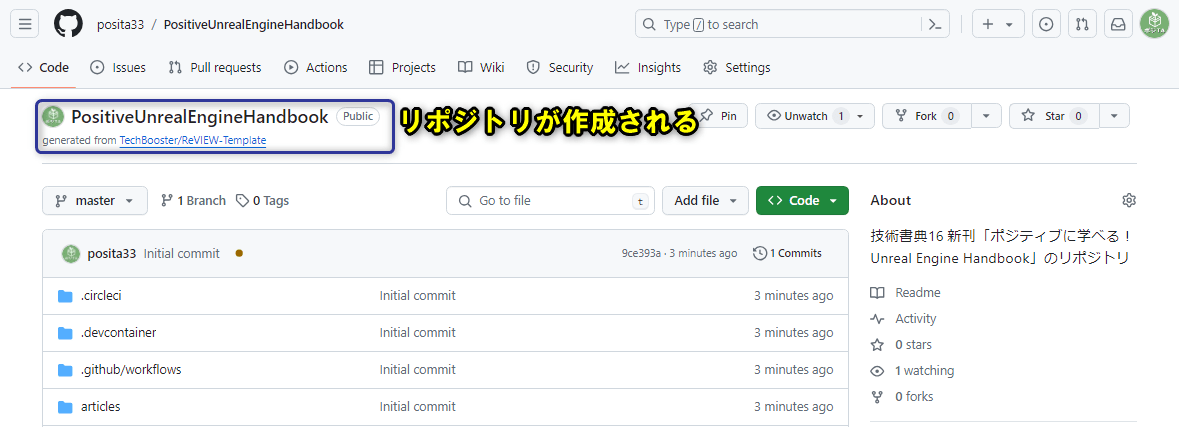Image resolution: width=1179 pixels, height=427 pixels.
Task: Open the command palette icon
Action: point(935,24)
